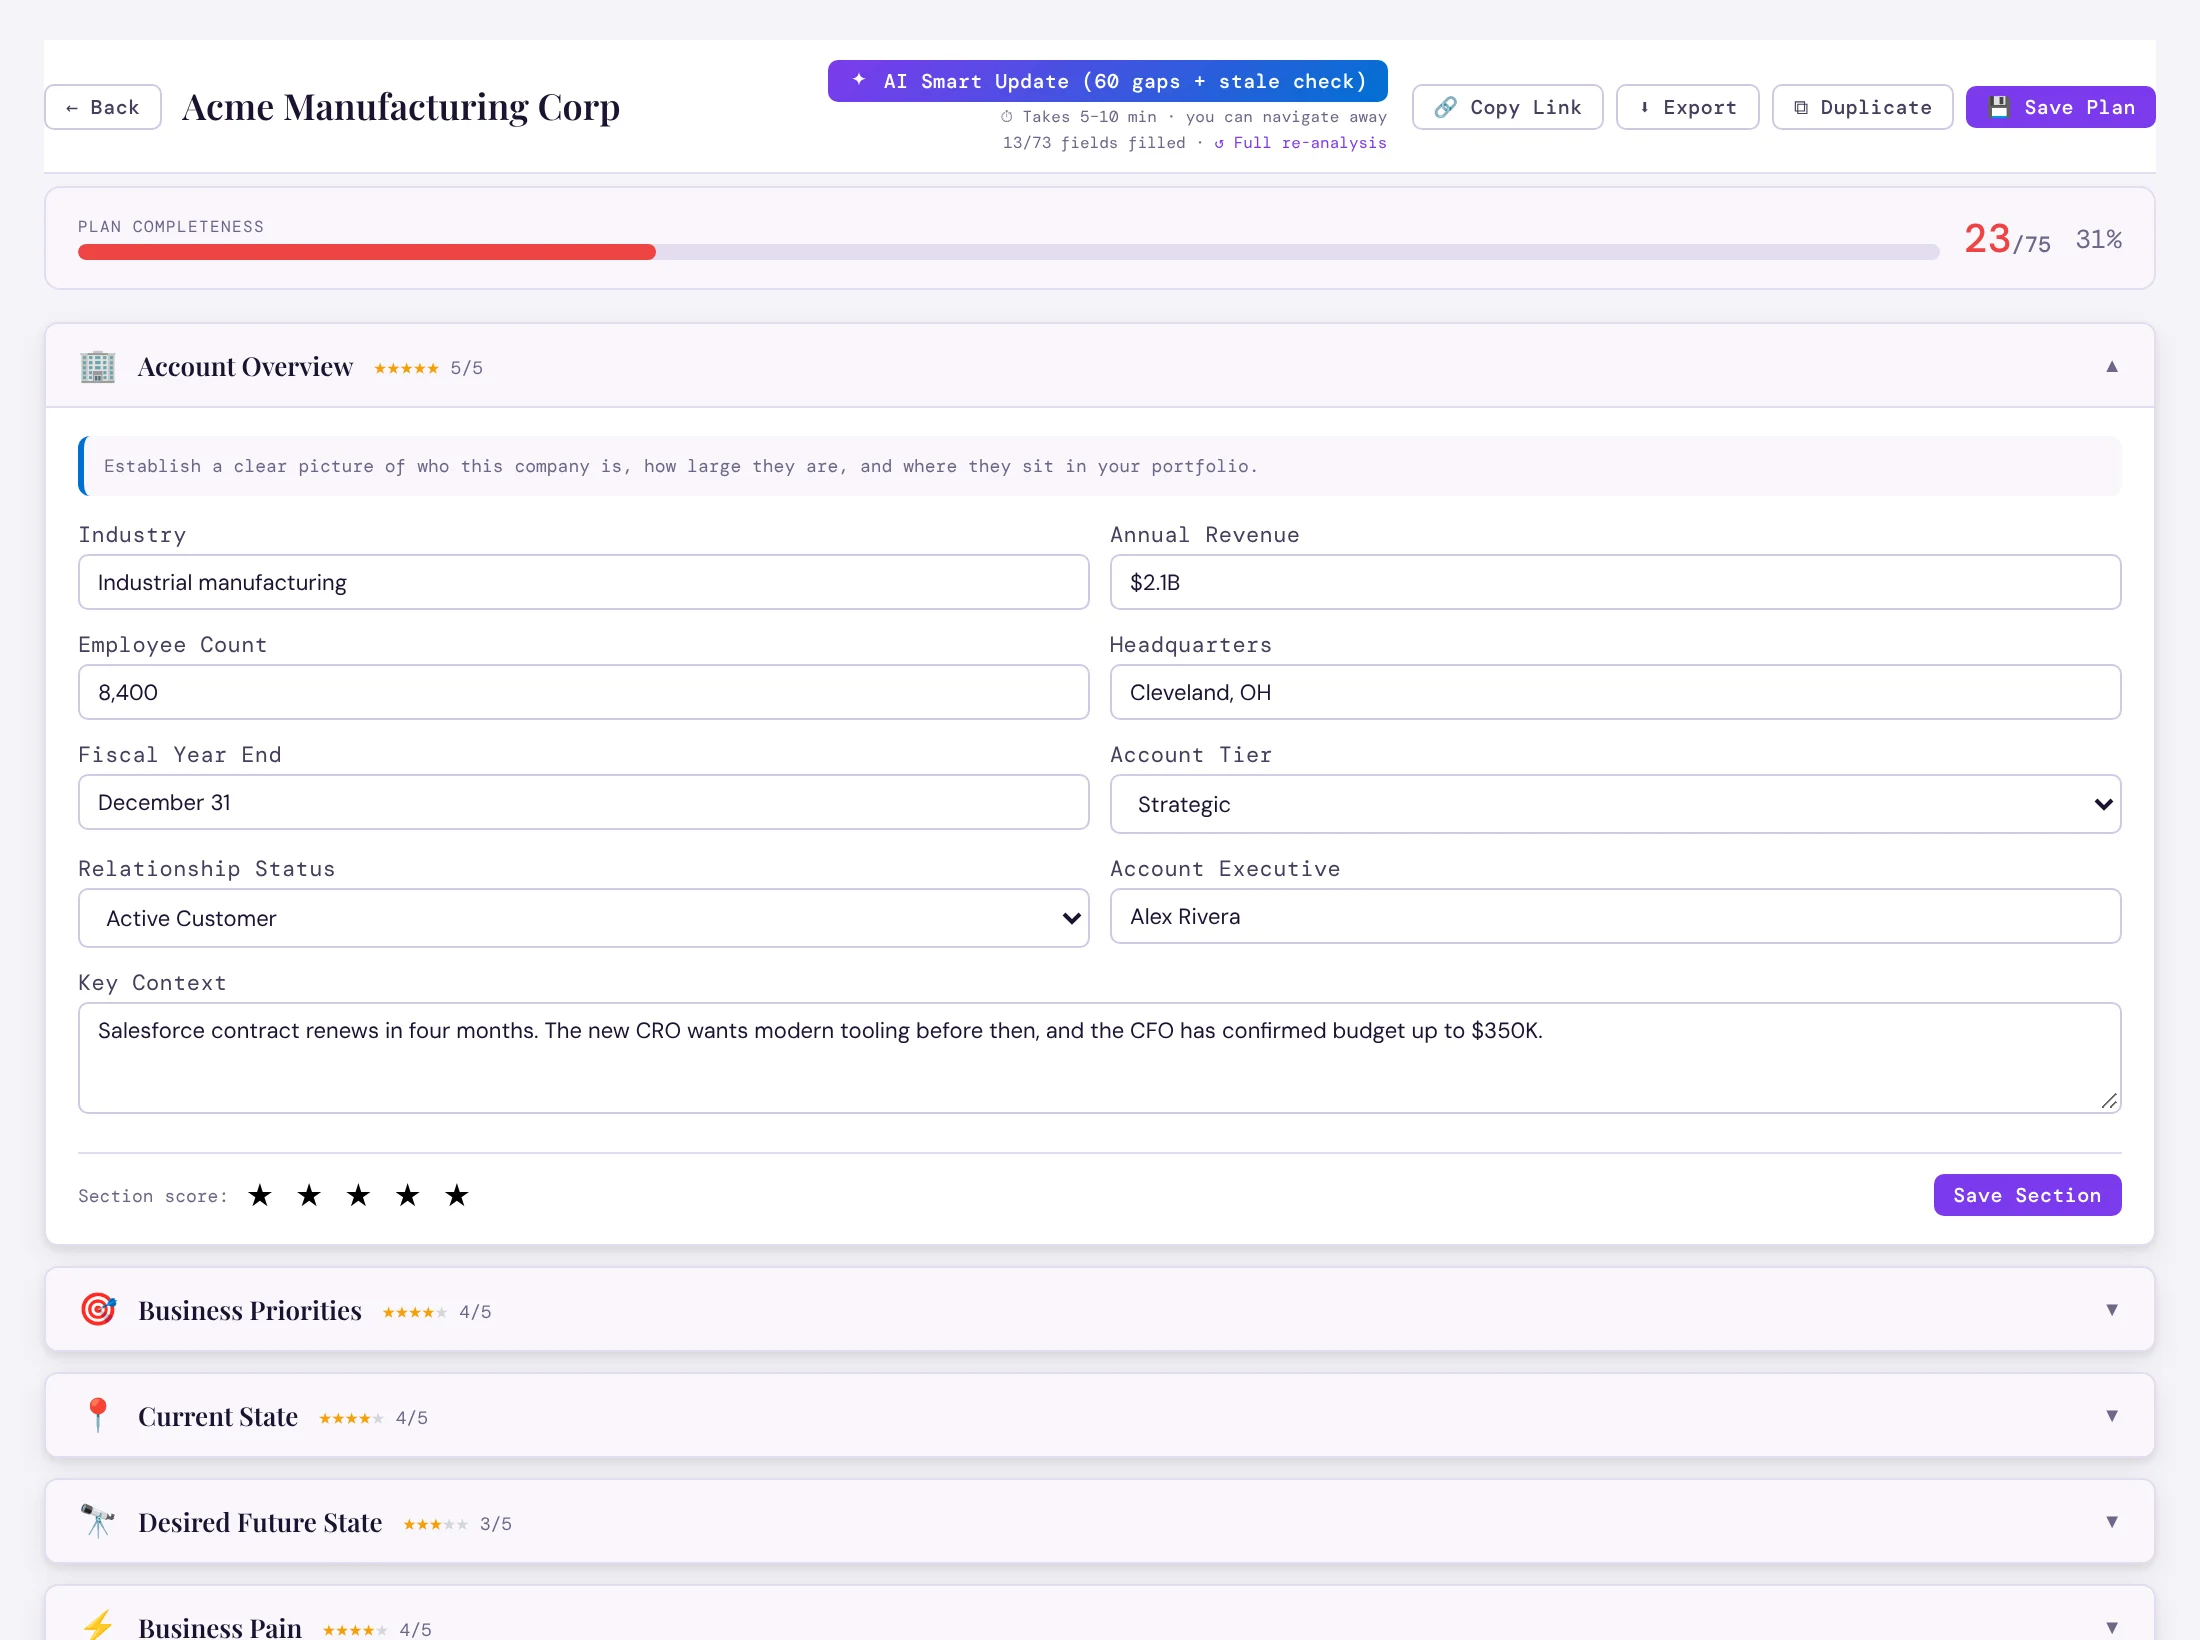Click the Business Priorities target icon

(98, 1309)
